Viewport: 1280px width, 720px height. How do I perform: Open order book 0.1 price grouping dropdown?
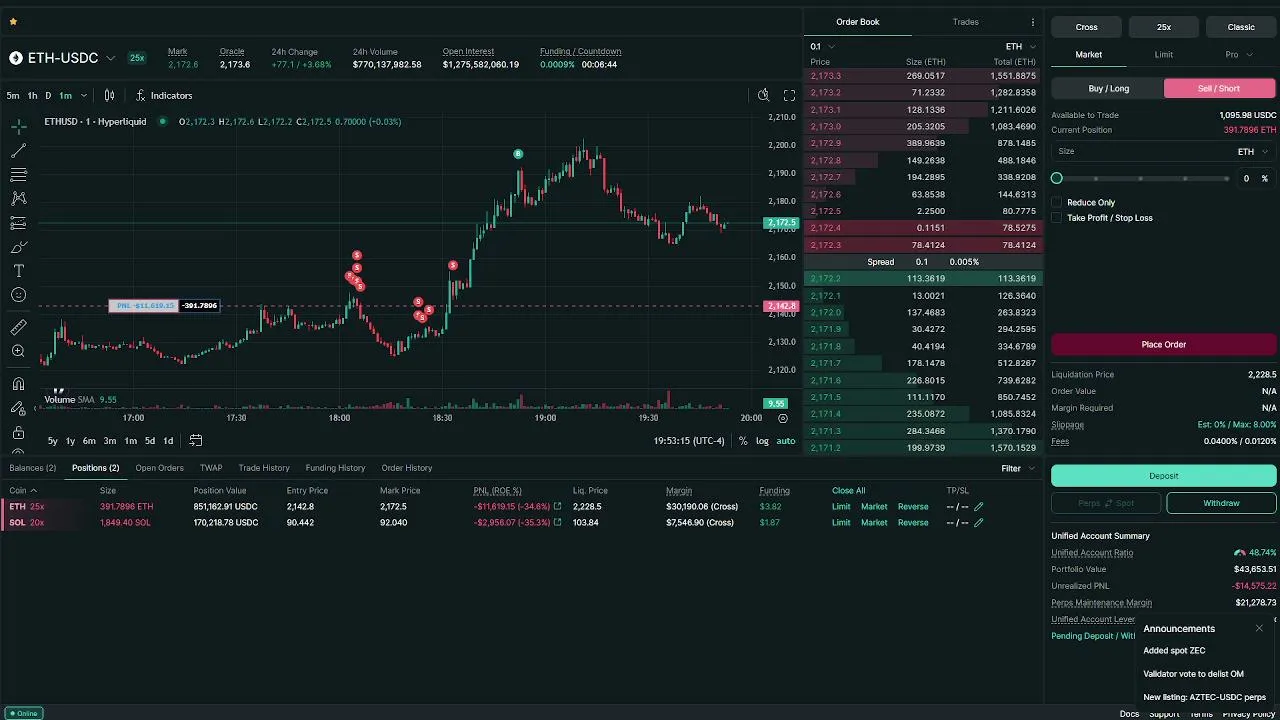(x=822, y=46)
